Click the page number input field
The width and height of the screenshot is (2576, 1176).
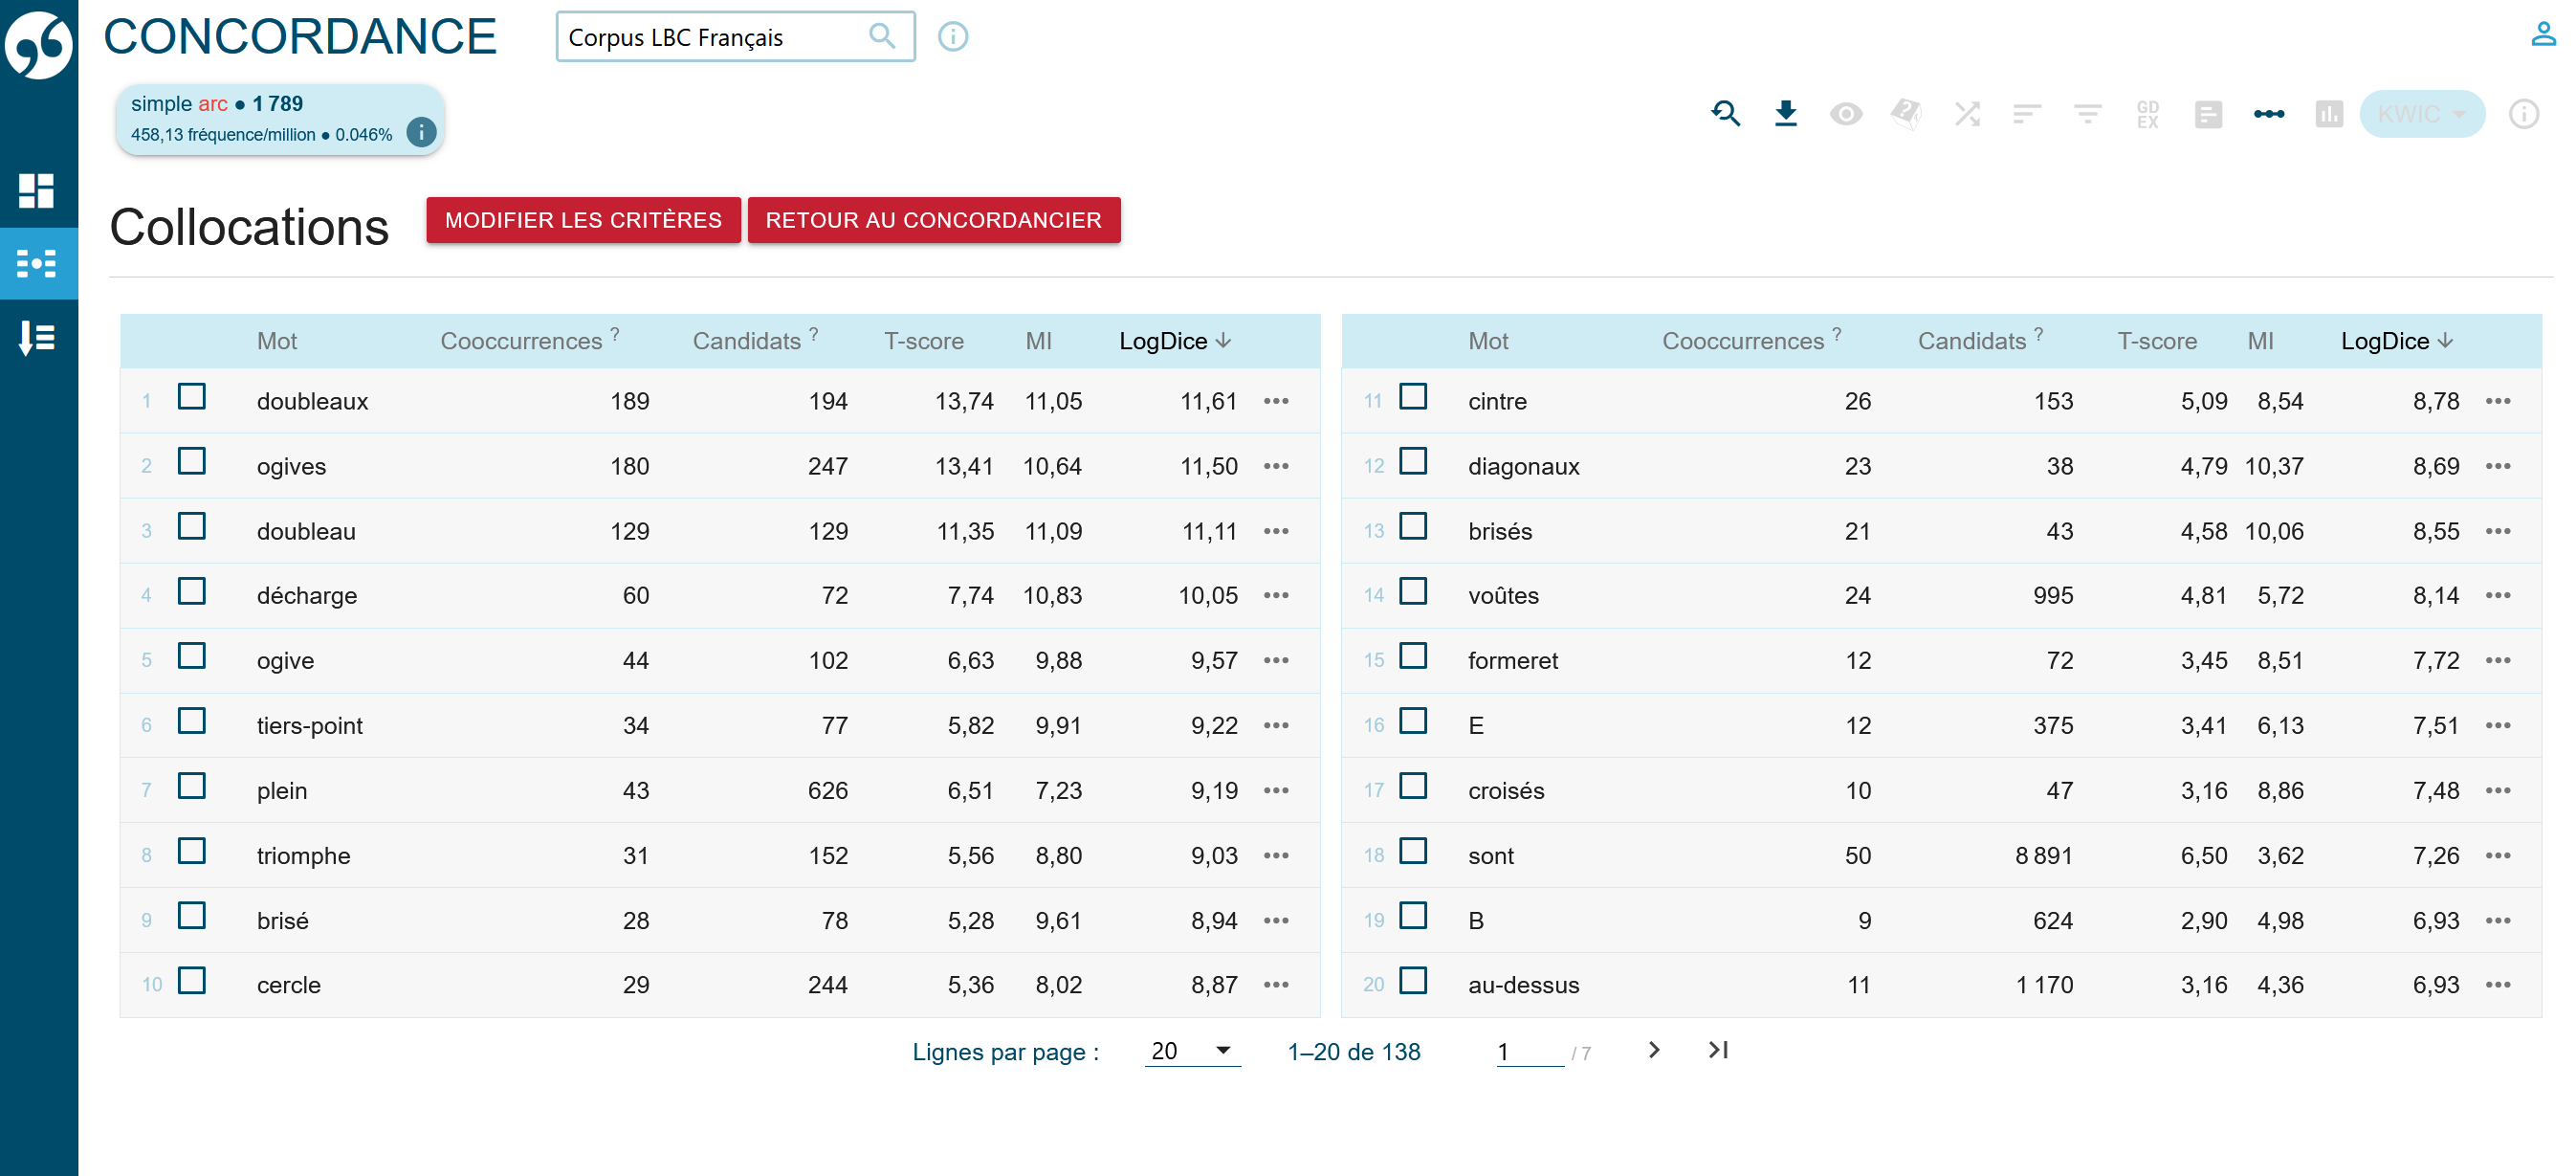(1529, 1052)
